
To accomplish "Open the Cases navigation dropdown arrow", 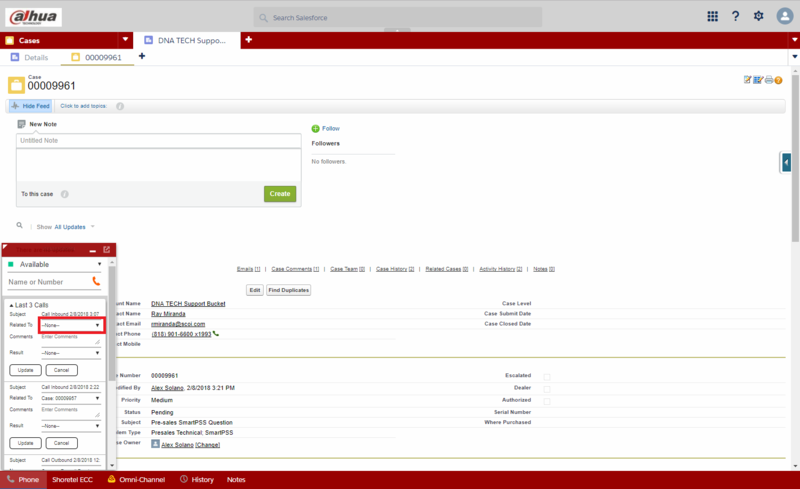I will 125,39.
